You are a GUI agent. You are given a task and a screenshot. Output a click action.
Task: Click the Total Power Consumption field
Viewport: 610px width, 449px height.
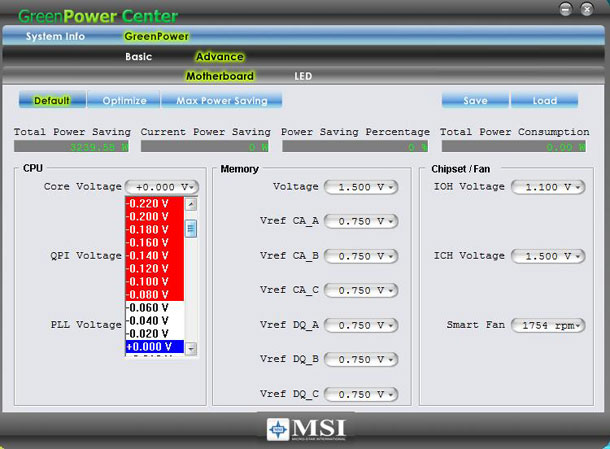click(514, 147)
